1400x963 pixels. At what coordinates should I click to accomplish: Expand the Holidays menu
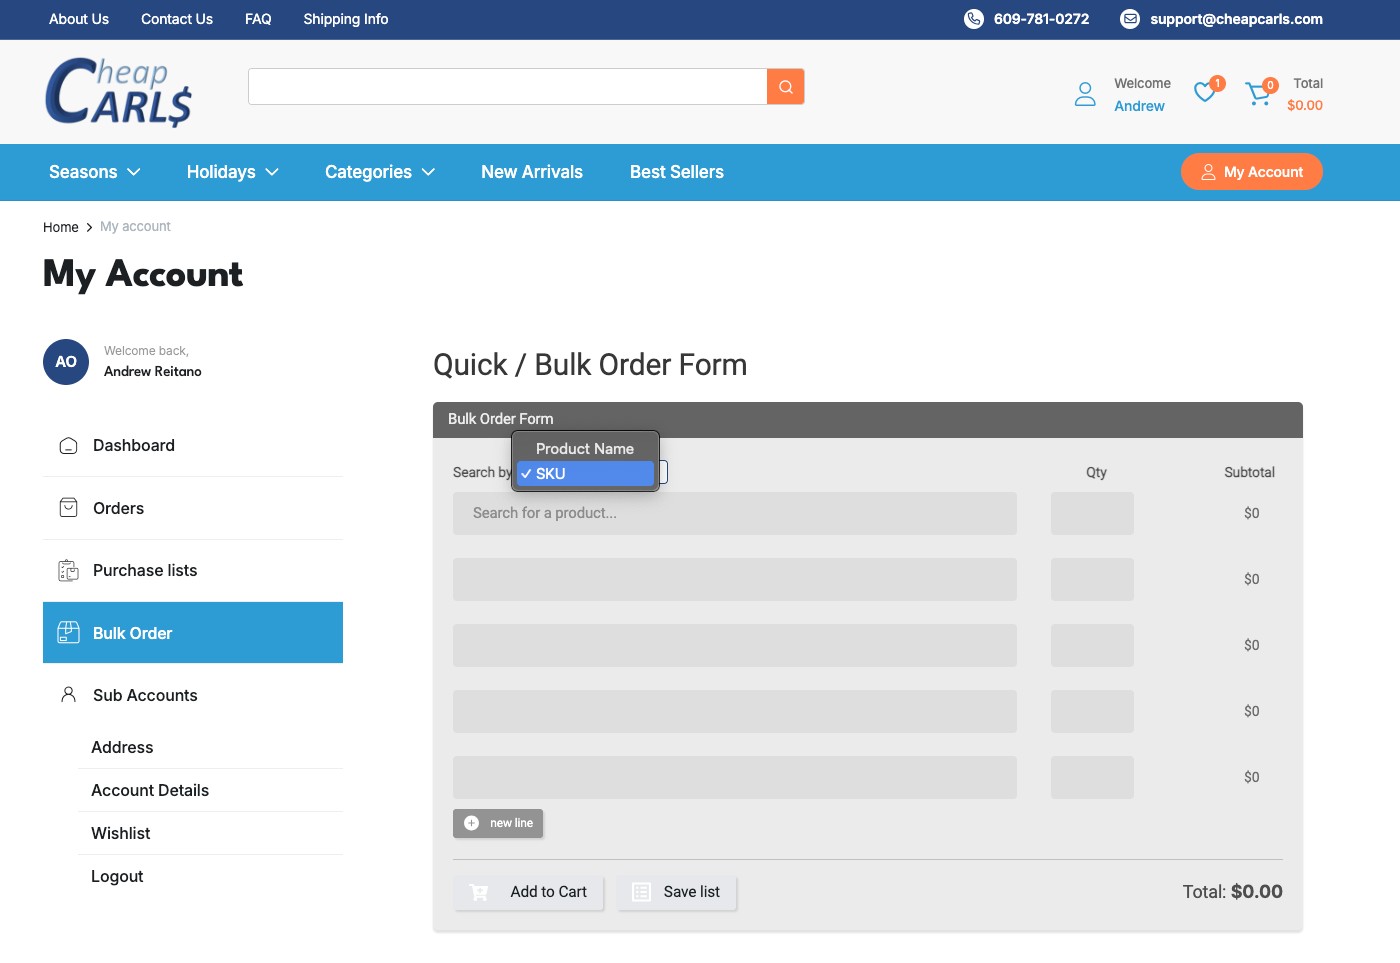click(232, 172)
